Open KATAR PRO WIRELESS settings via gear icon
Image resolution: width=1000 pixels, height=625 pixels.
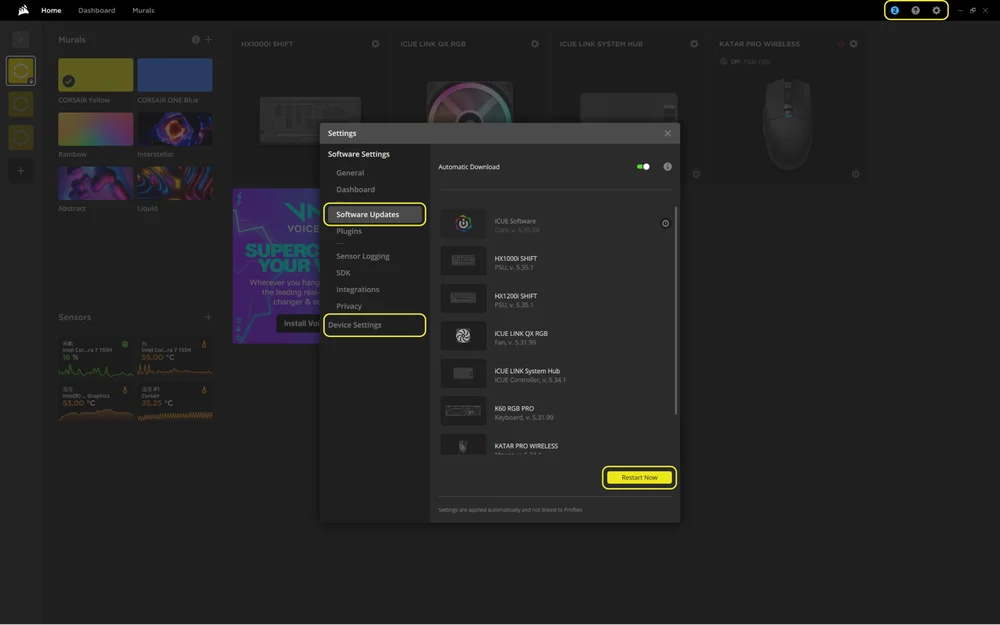pos(853,43)
